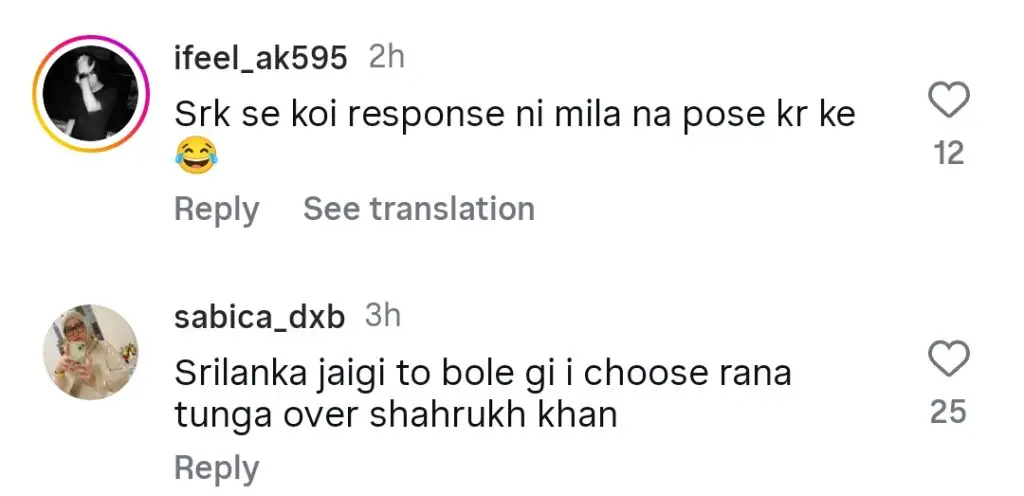Click the 3h timestamp
This screenshot has width=1024, height=496.
[x=383, y=317]
